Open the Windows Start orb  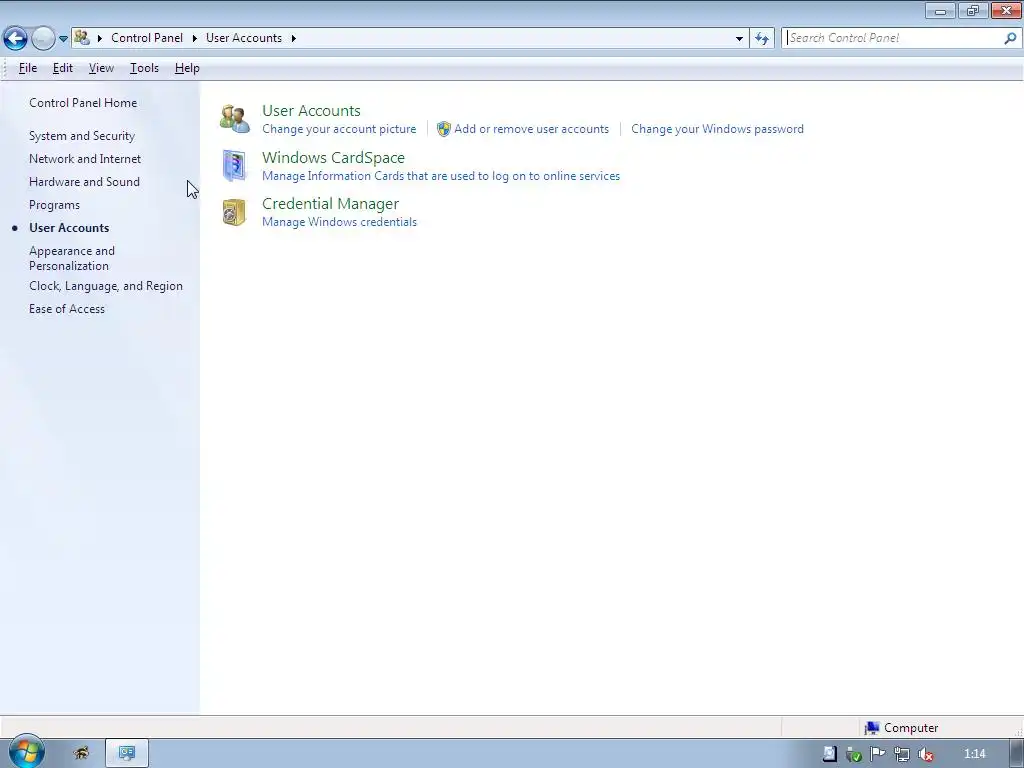[27, 752]
